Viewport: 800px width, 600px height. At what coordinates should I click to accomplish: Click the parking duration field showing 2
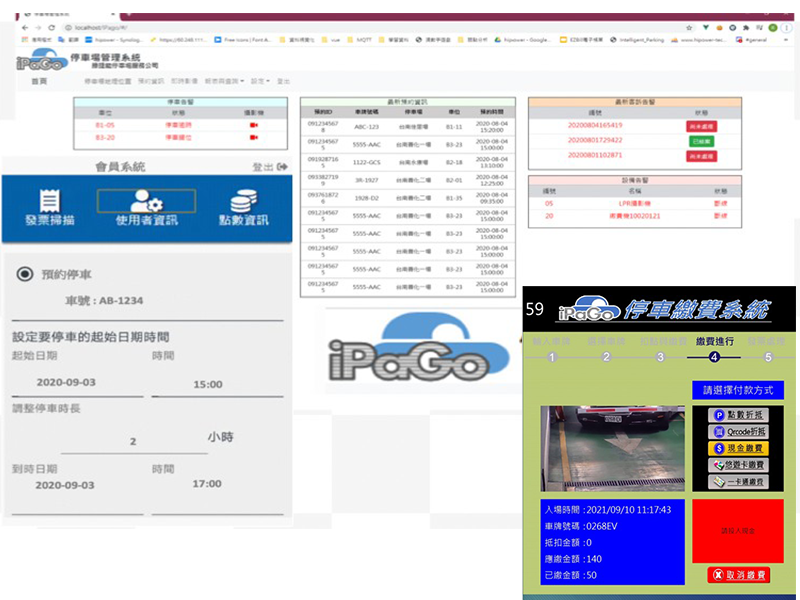132,441
